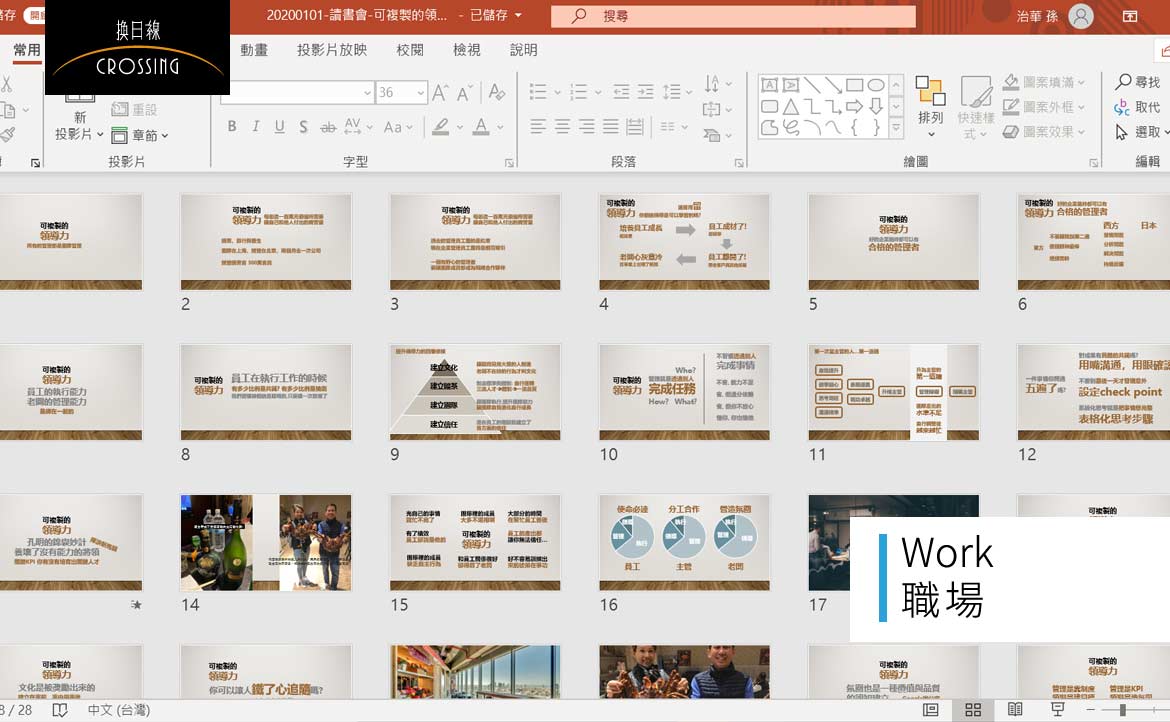Select slide 9 pyramid thumbnail

[x=475, y=392]
